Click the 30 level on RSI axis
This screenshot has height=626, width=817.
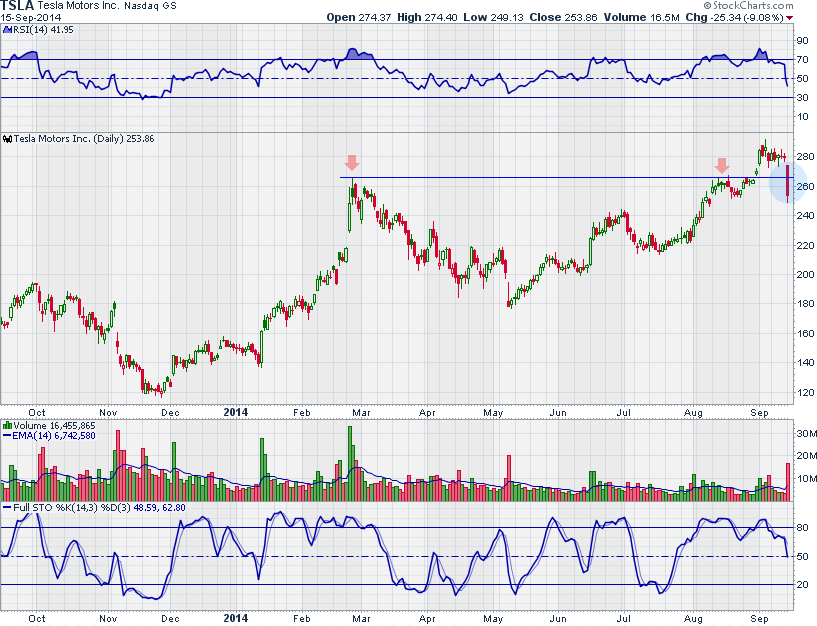[802, 97]
